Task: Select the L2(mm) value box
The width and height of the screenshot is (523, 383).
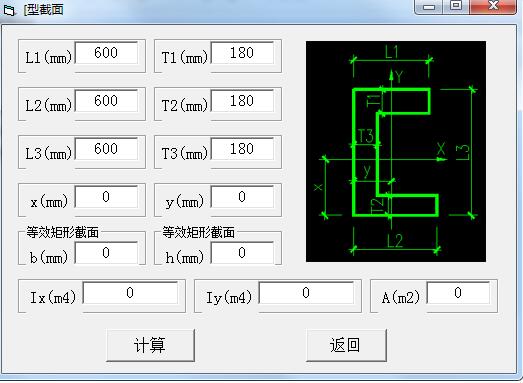Action: [106, 101]
